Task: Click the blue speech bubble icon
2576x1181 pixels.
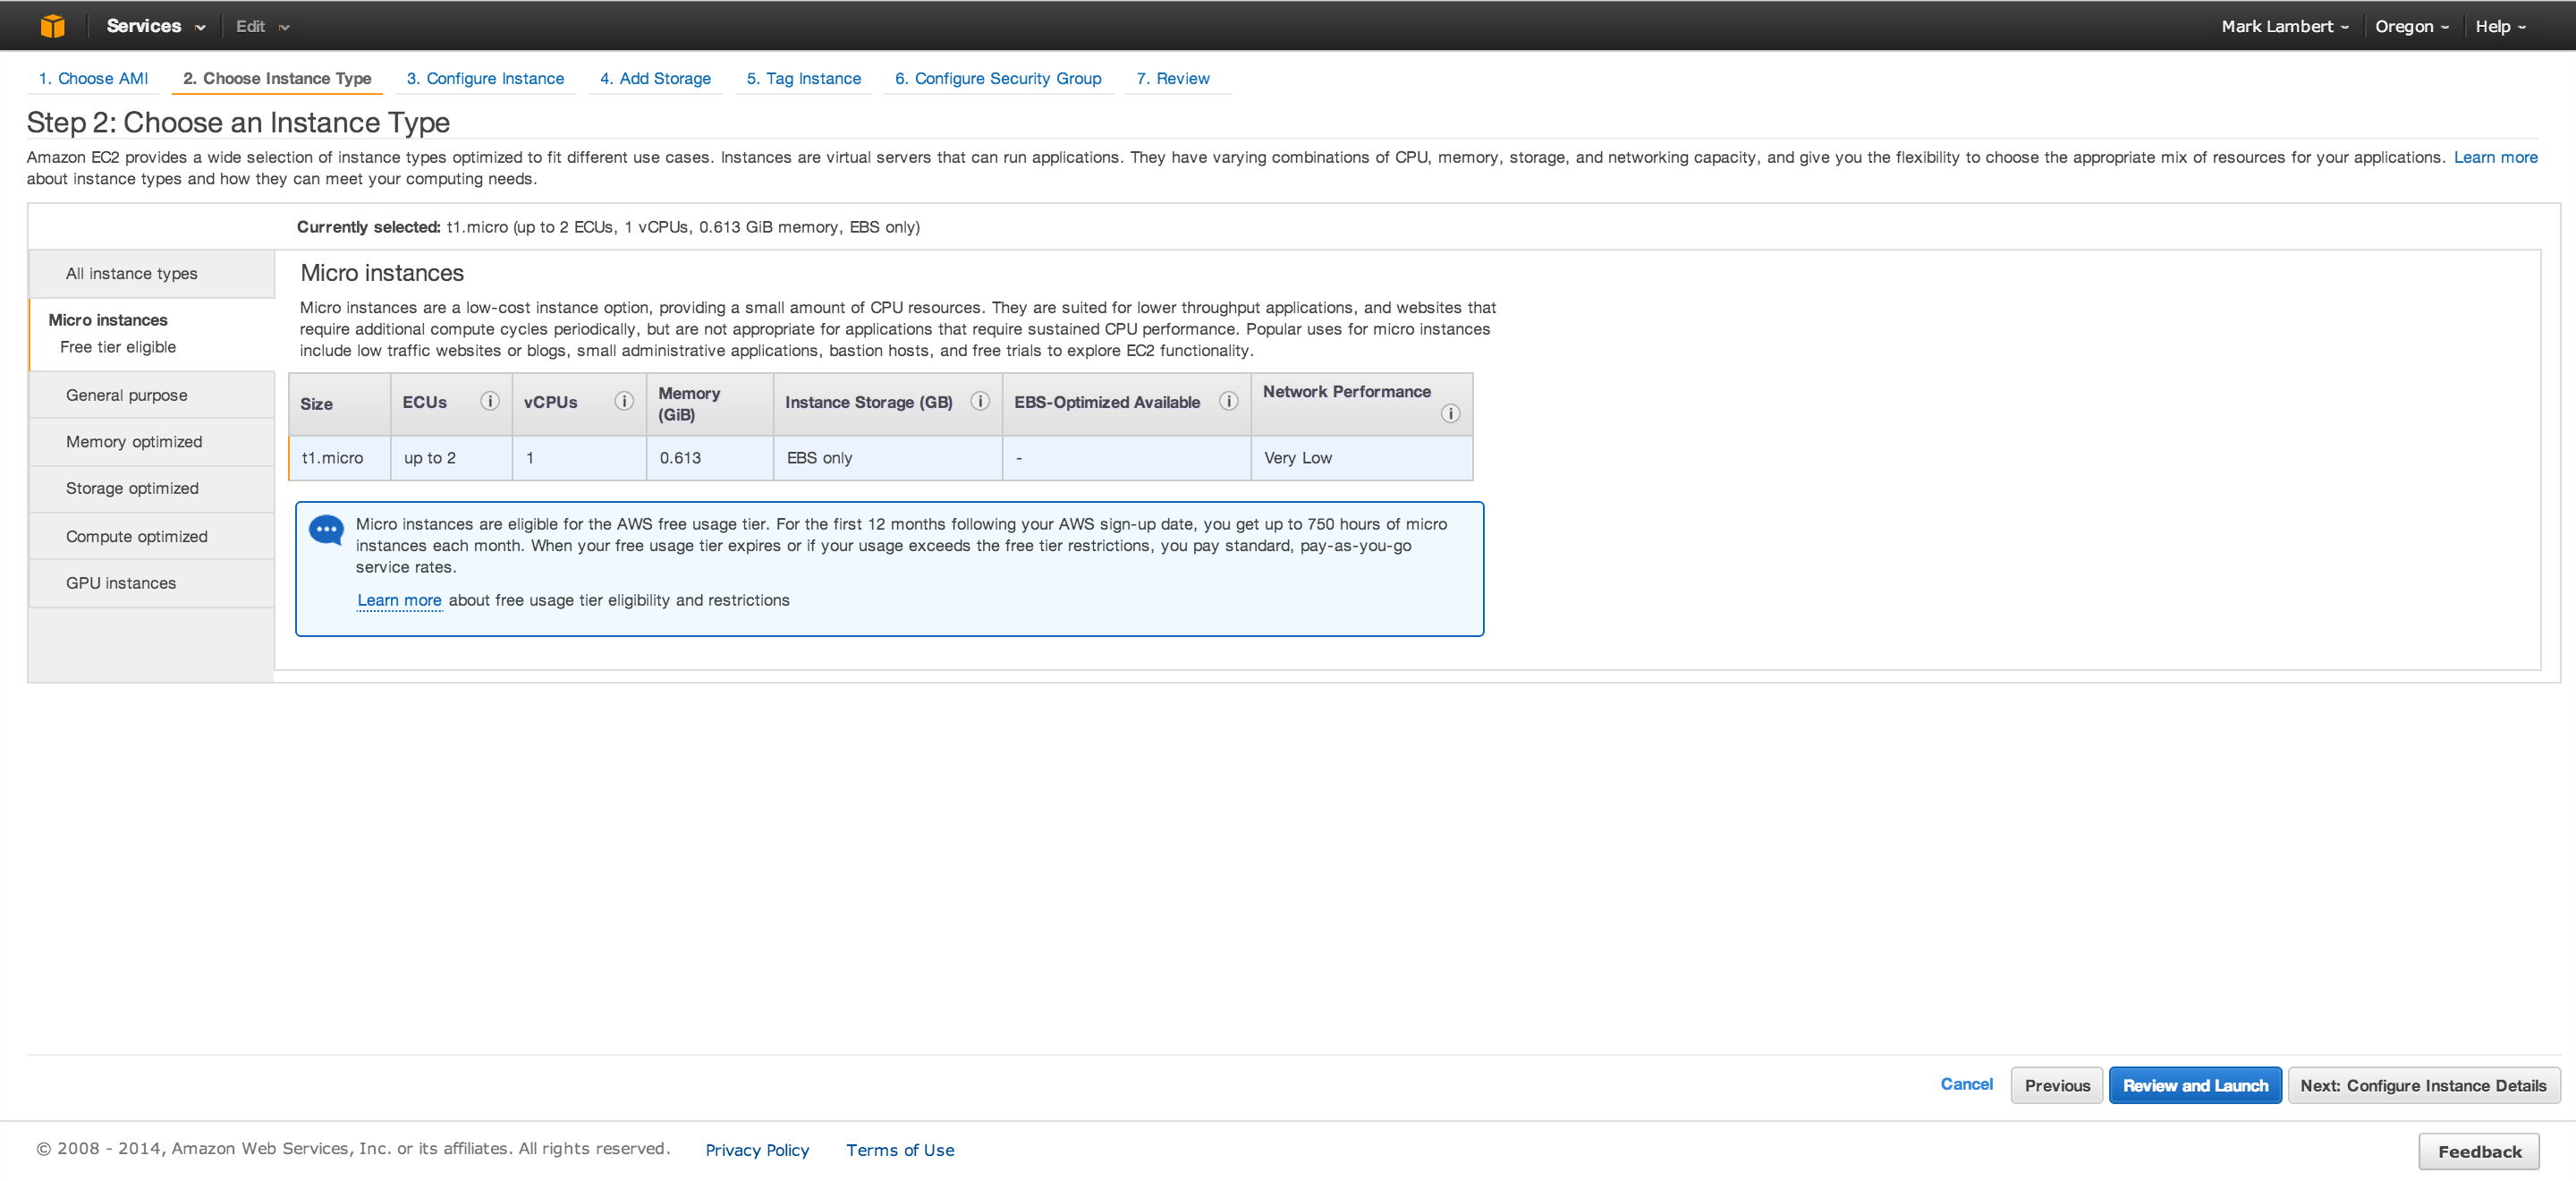Action: point(326,529)
